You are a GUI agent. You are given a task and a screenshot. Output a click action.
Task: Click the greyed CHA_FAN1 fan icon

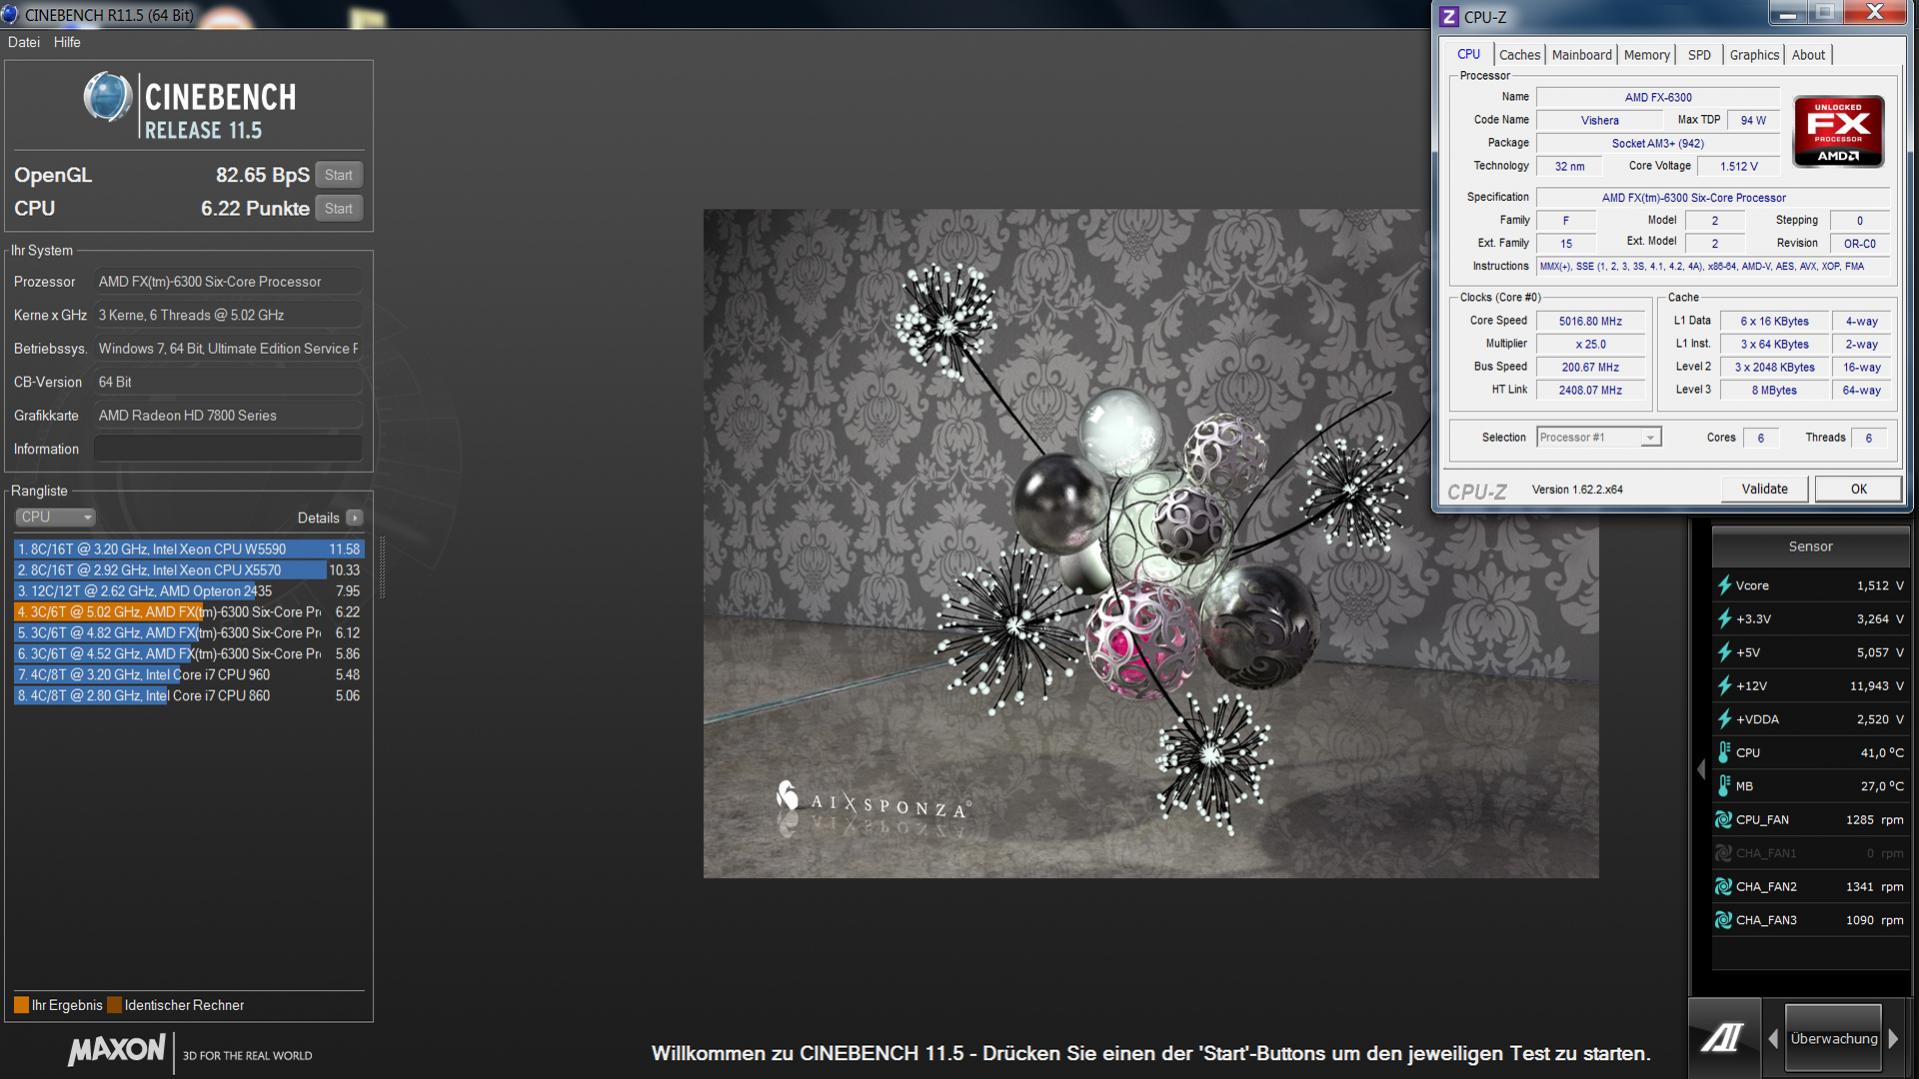1724,853
